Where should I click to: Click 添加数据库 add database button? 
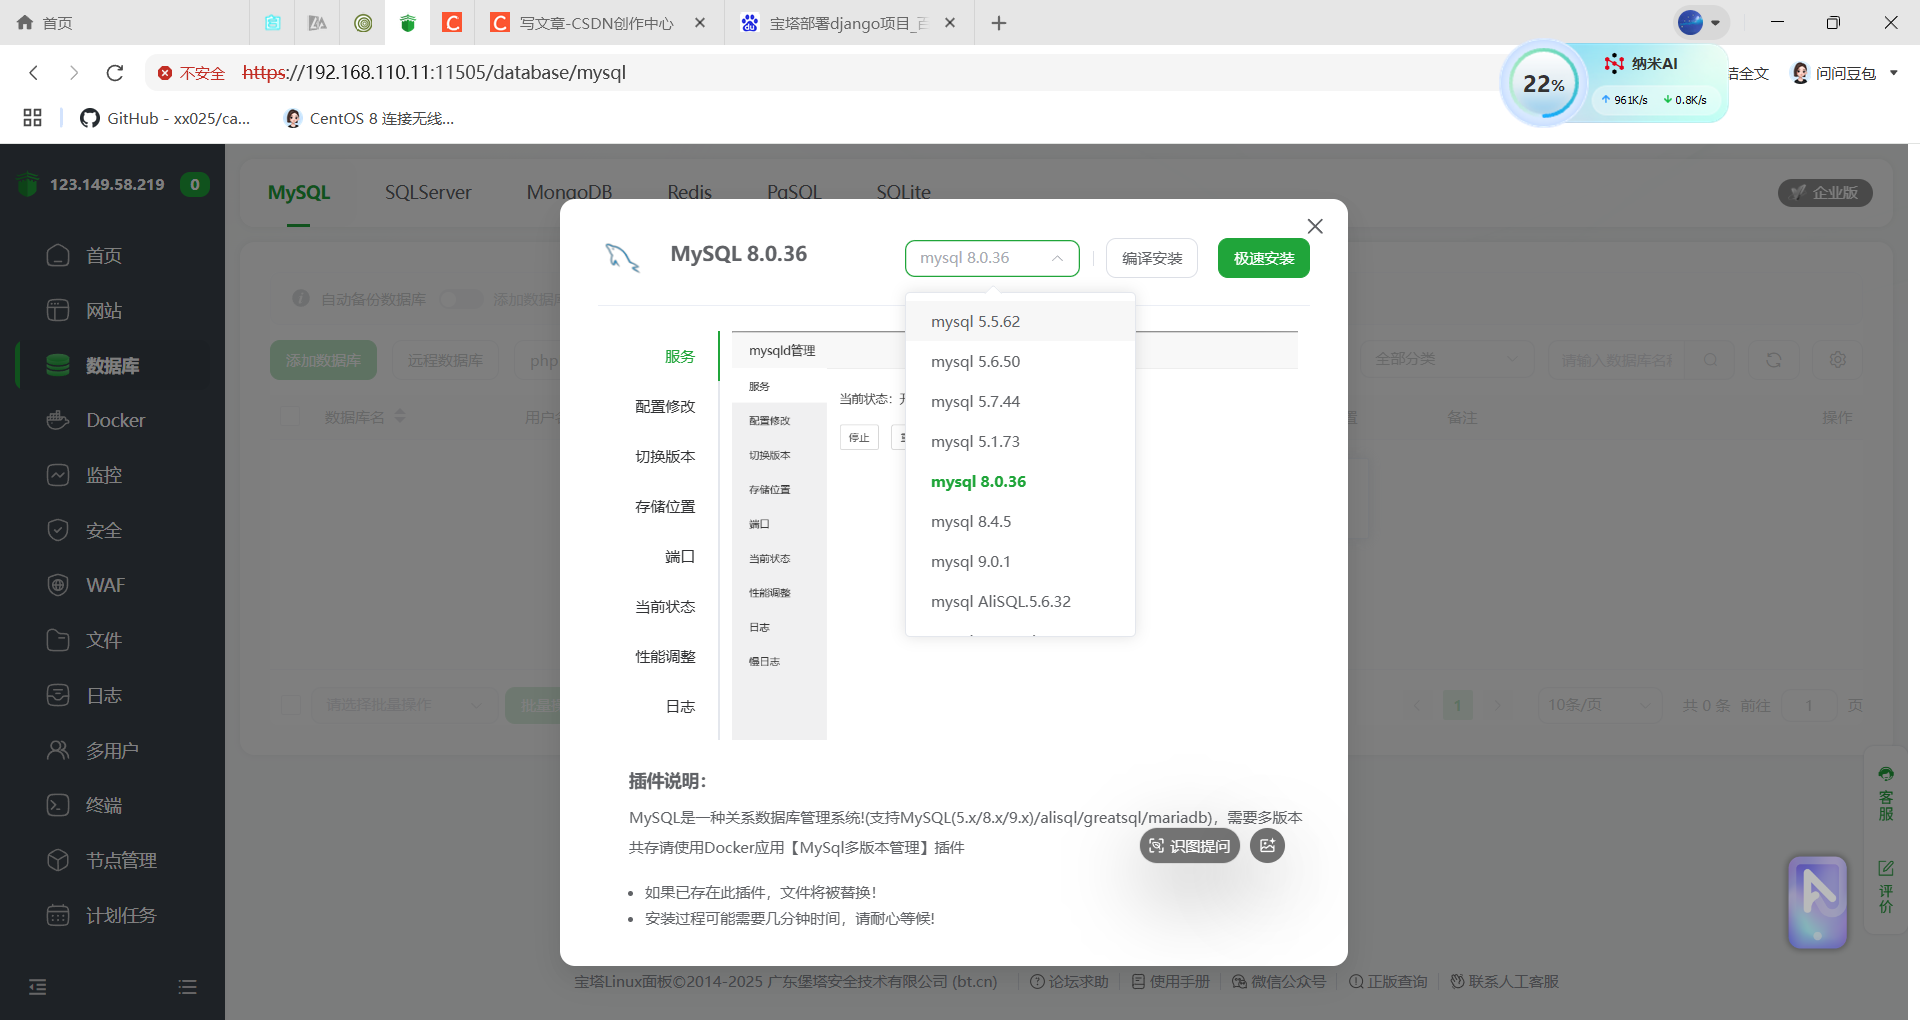click(x=323, y=360)
